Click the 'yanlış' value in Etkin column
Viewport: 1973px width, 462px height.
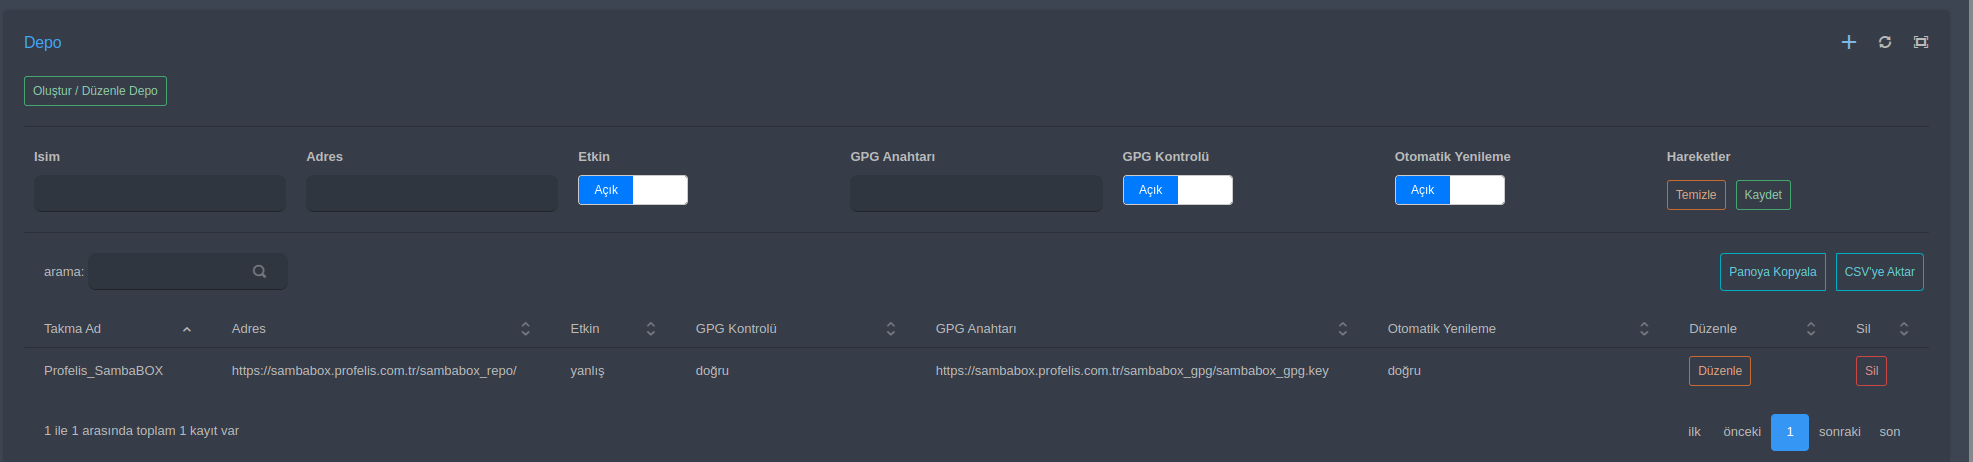pos(587,371)
